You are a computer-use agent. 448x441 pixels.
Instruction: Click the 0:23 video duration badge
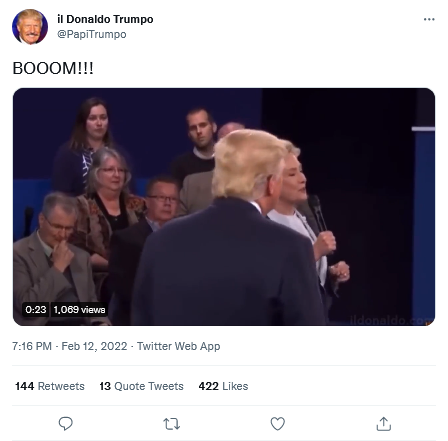pos(36,310)
